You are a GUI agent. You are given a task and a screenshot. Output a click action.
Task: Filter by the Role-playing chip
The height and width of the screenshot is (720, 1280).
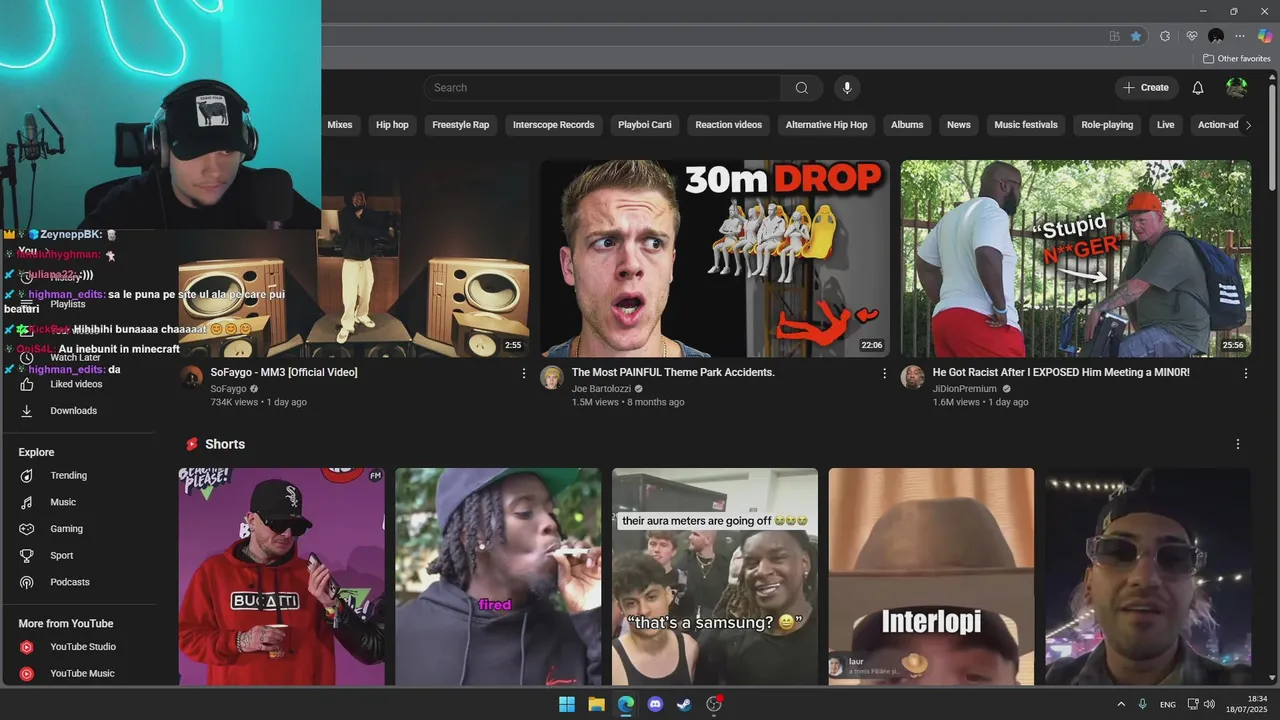pos(1107,125)
